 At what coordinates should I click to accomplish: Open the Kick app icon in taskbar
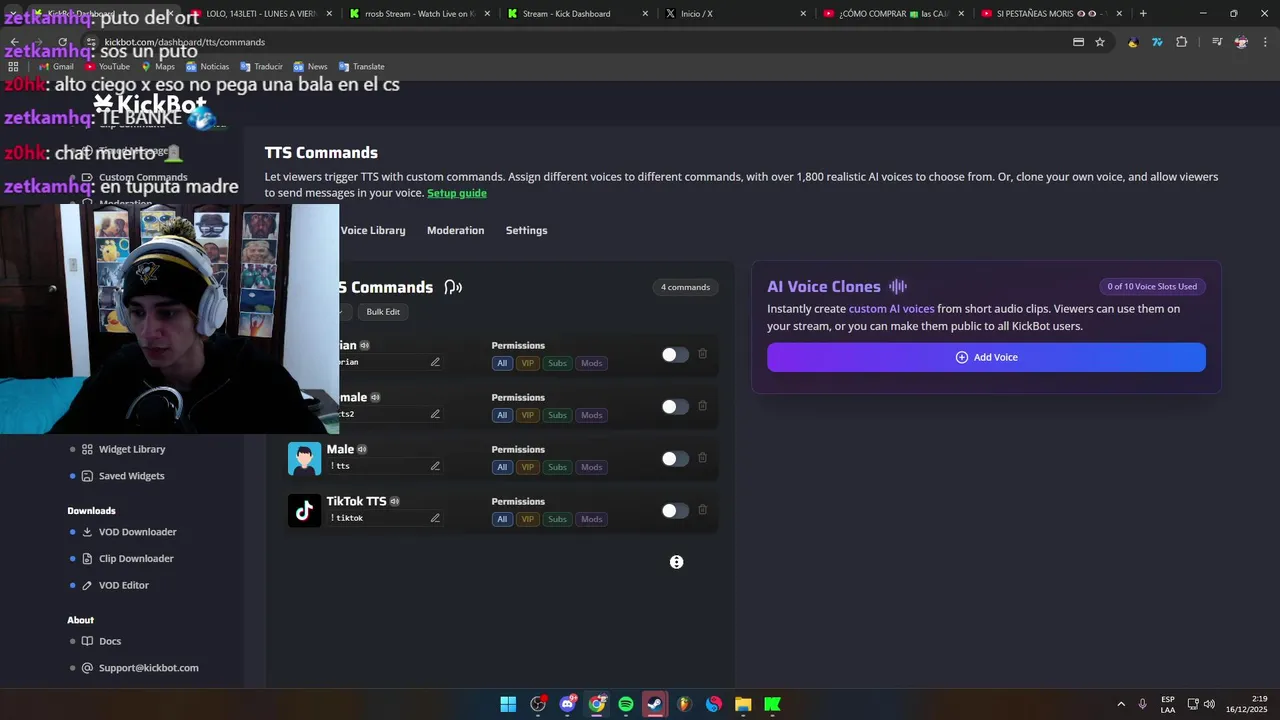coord(772,704)
